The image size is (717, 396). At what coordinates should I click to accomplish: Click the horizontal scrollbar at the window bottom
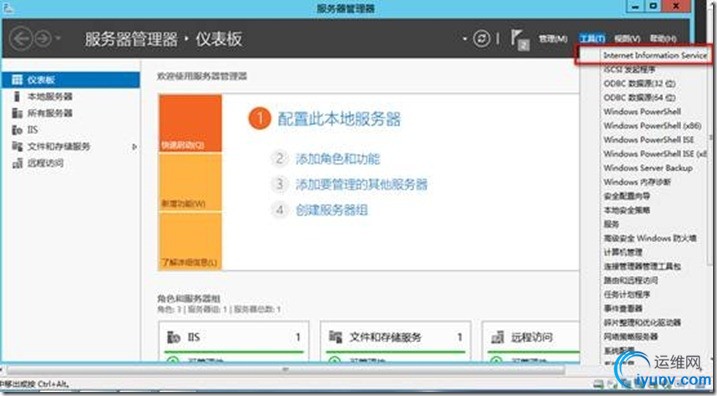tap(285, 369)
